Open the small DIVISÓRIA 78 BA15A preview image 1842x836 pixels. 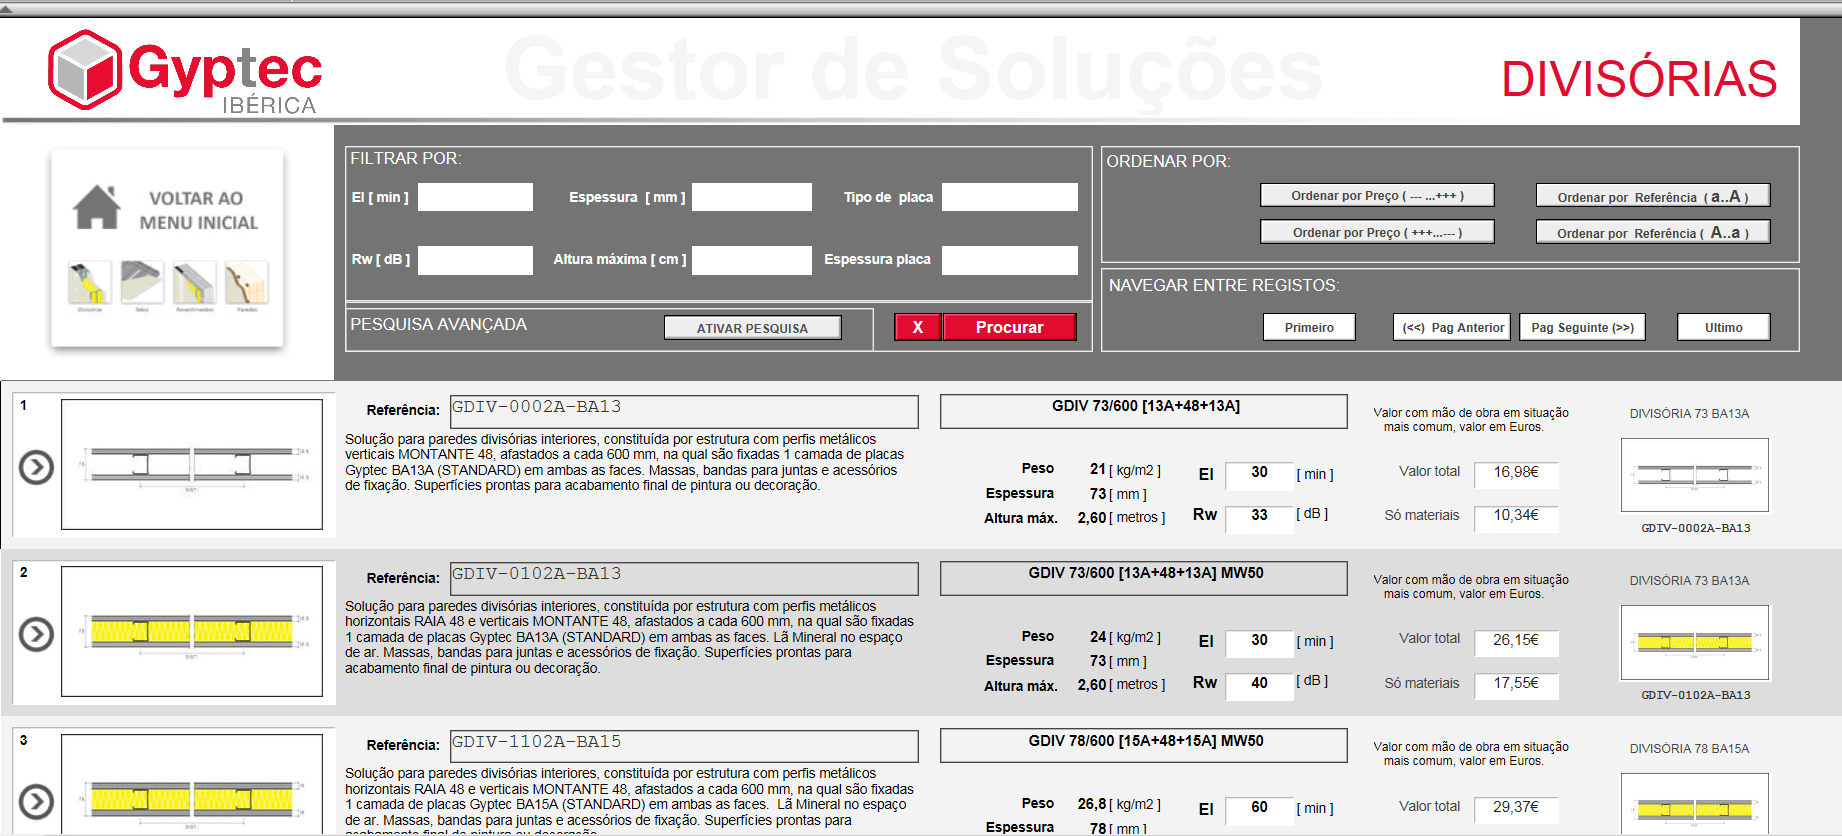point(1695,804)
